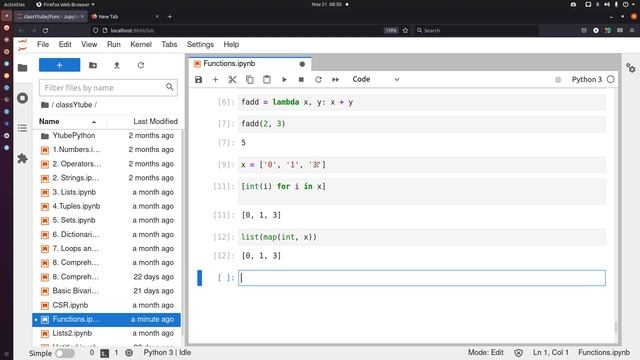640x360 pixels.
Task: Open the View menu
Action: (89, 44)
